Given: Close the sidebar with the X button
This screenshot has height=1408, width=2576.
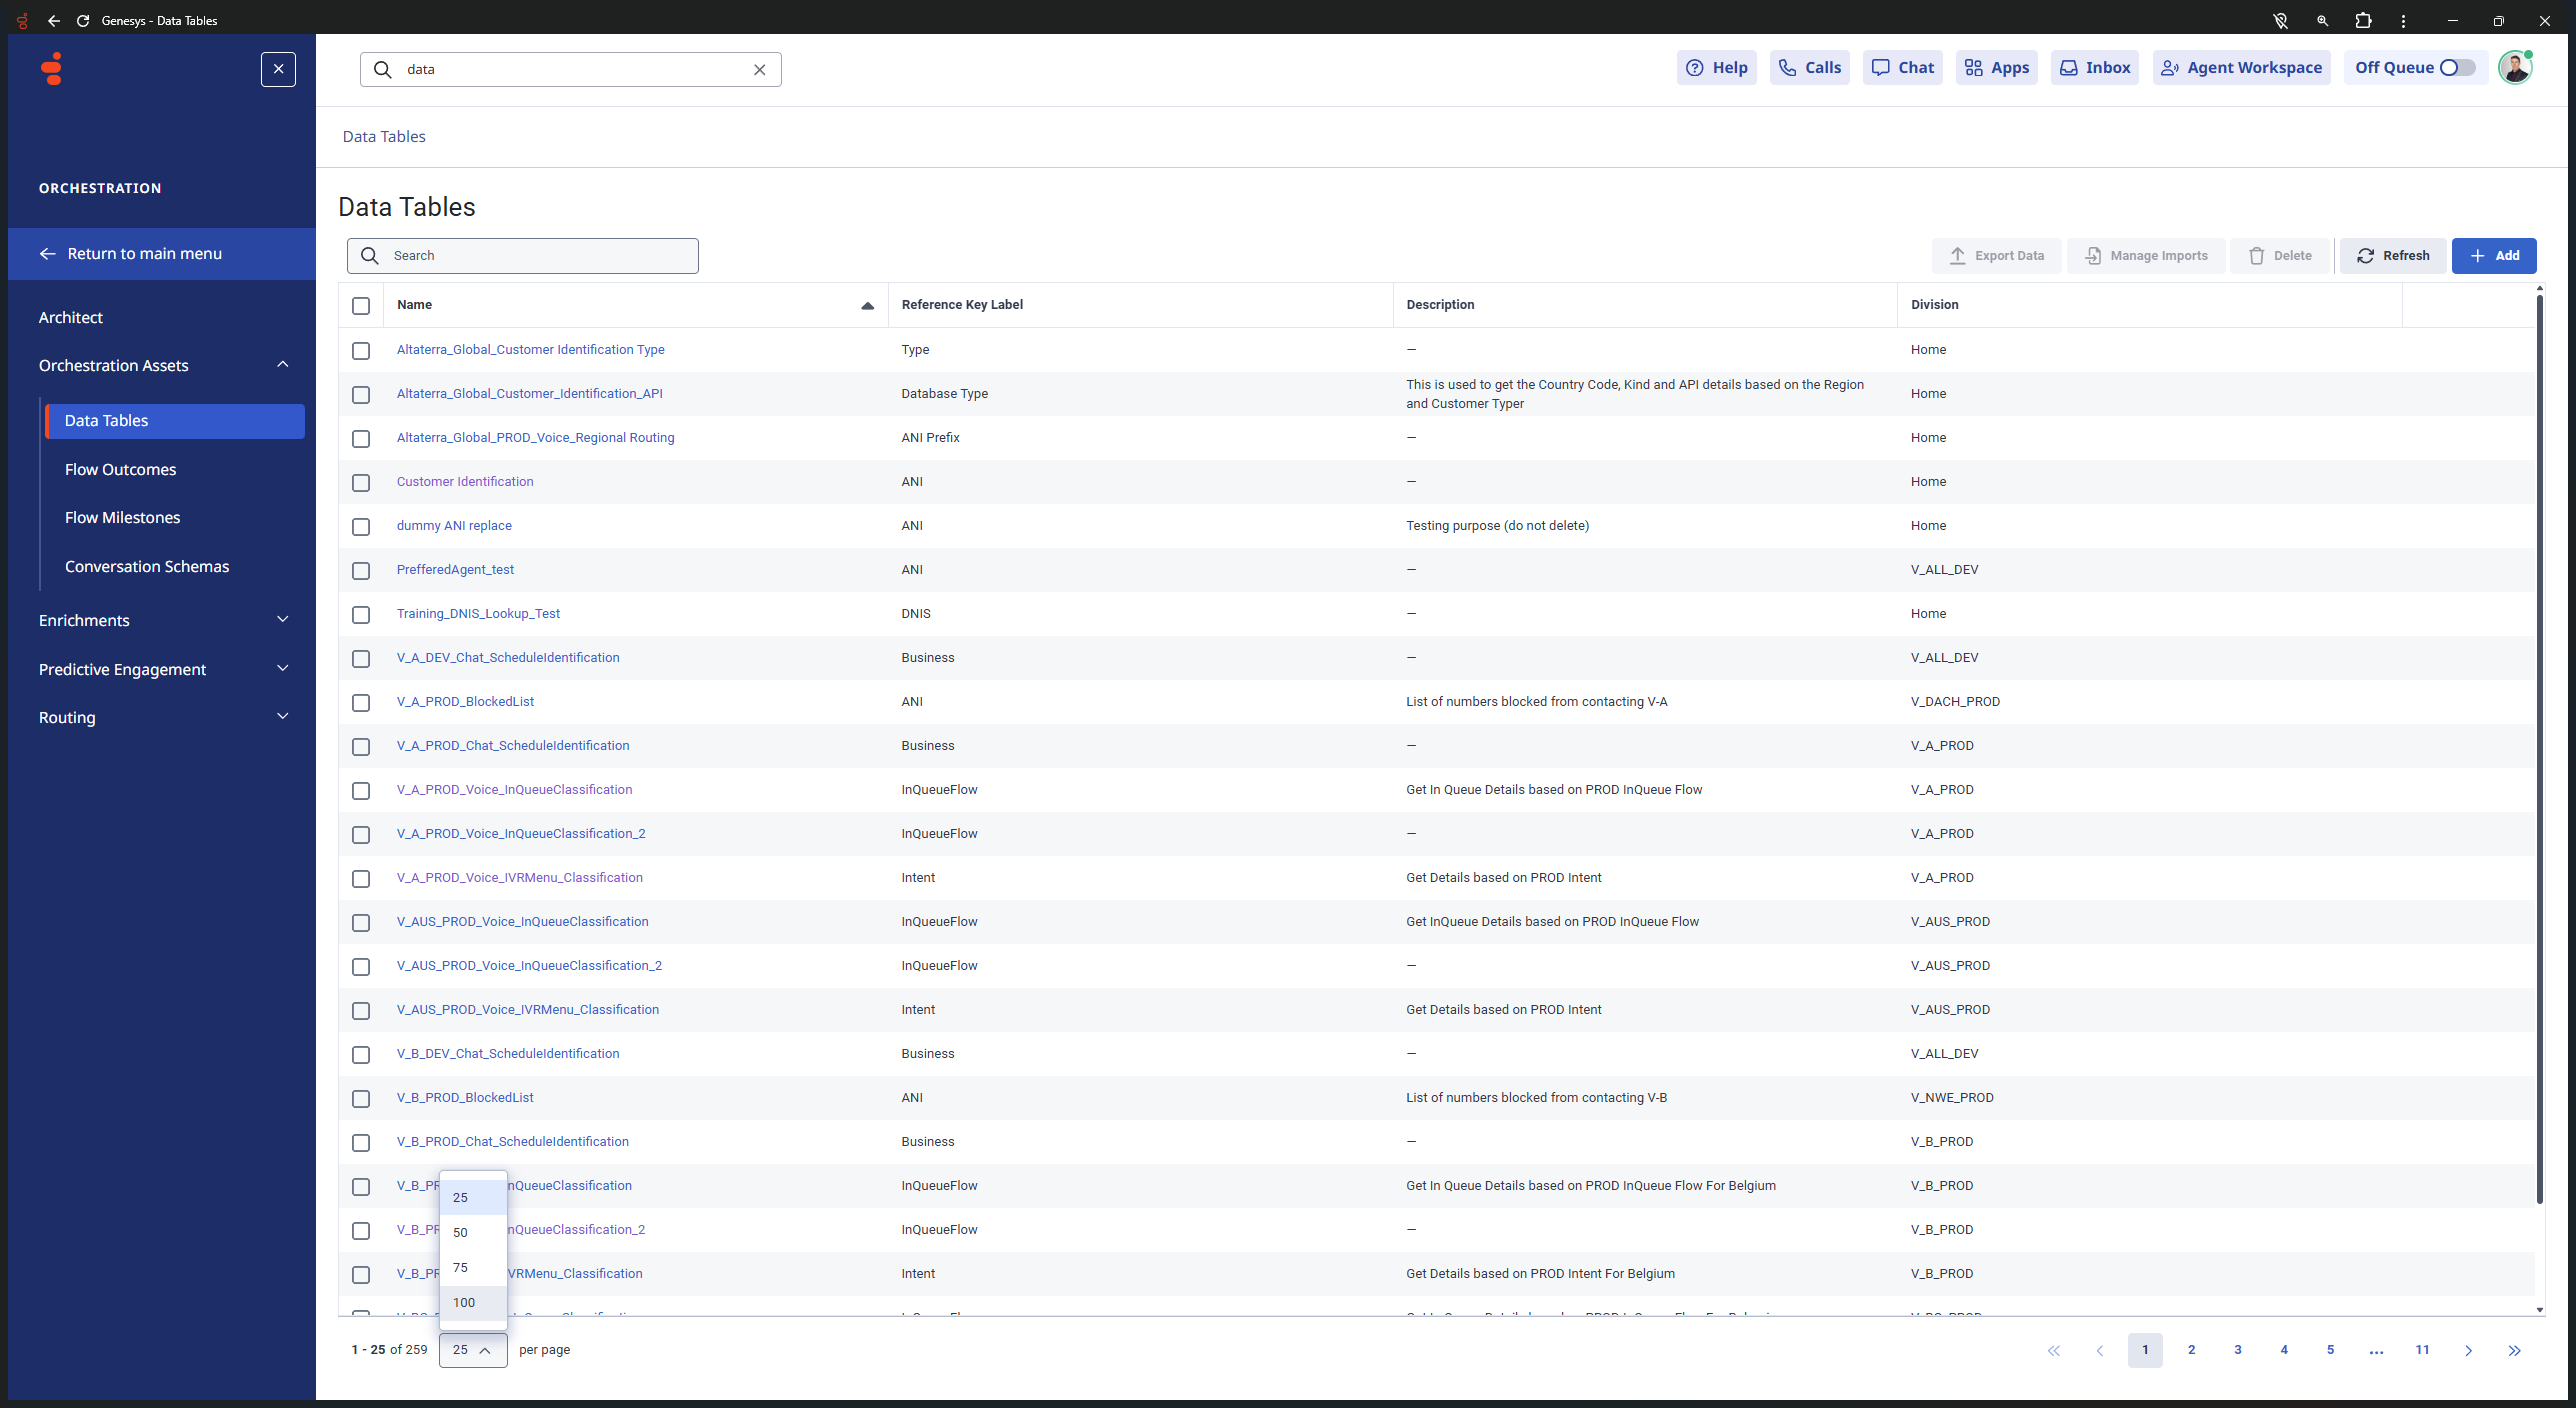Looking at the screenshot, I should pos(278,69).
